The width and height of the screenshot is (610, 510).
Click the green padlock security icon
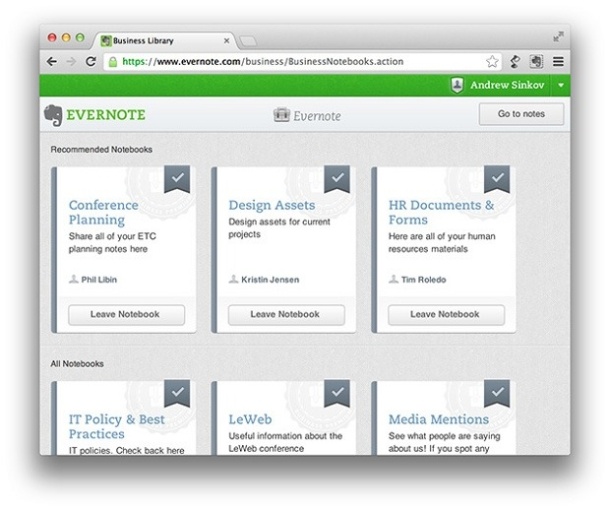pyautogui.click(x=113, y=62)
